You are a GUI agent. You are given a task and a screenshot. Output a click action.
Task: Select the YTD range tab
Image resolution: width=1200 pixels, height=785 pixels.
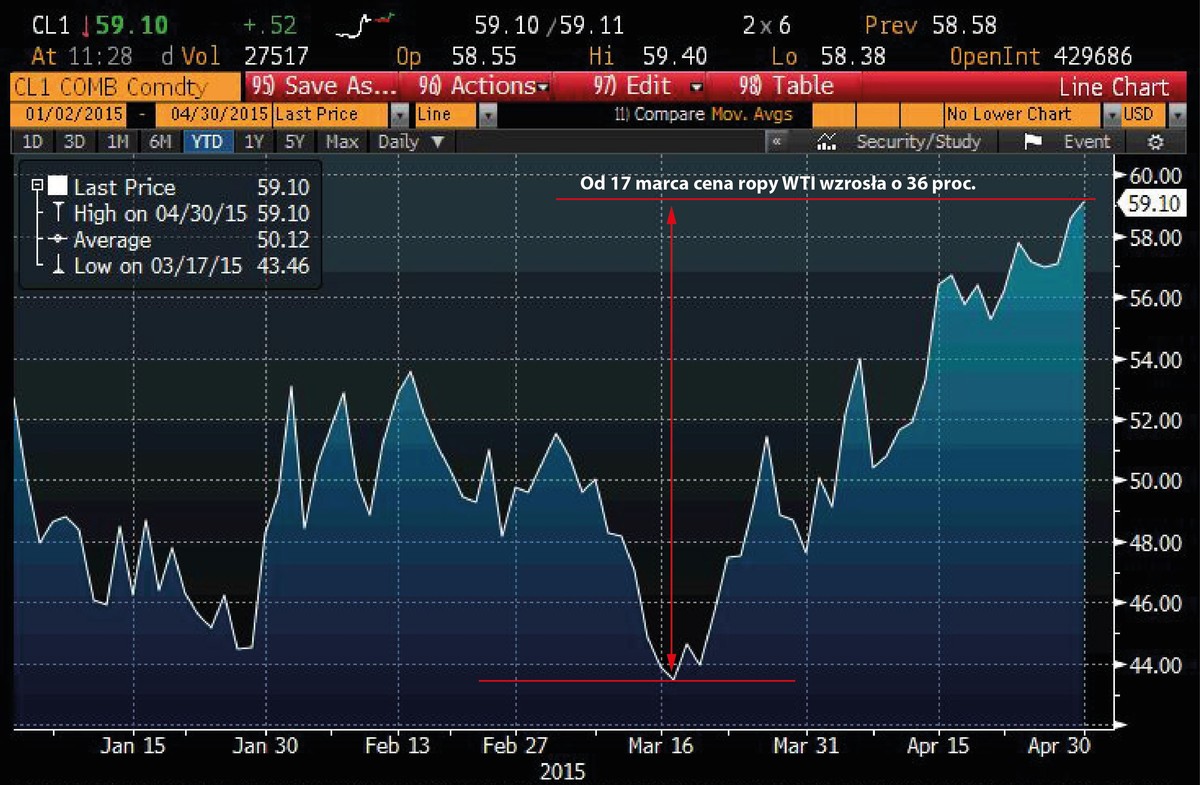tap(206, 141)
